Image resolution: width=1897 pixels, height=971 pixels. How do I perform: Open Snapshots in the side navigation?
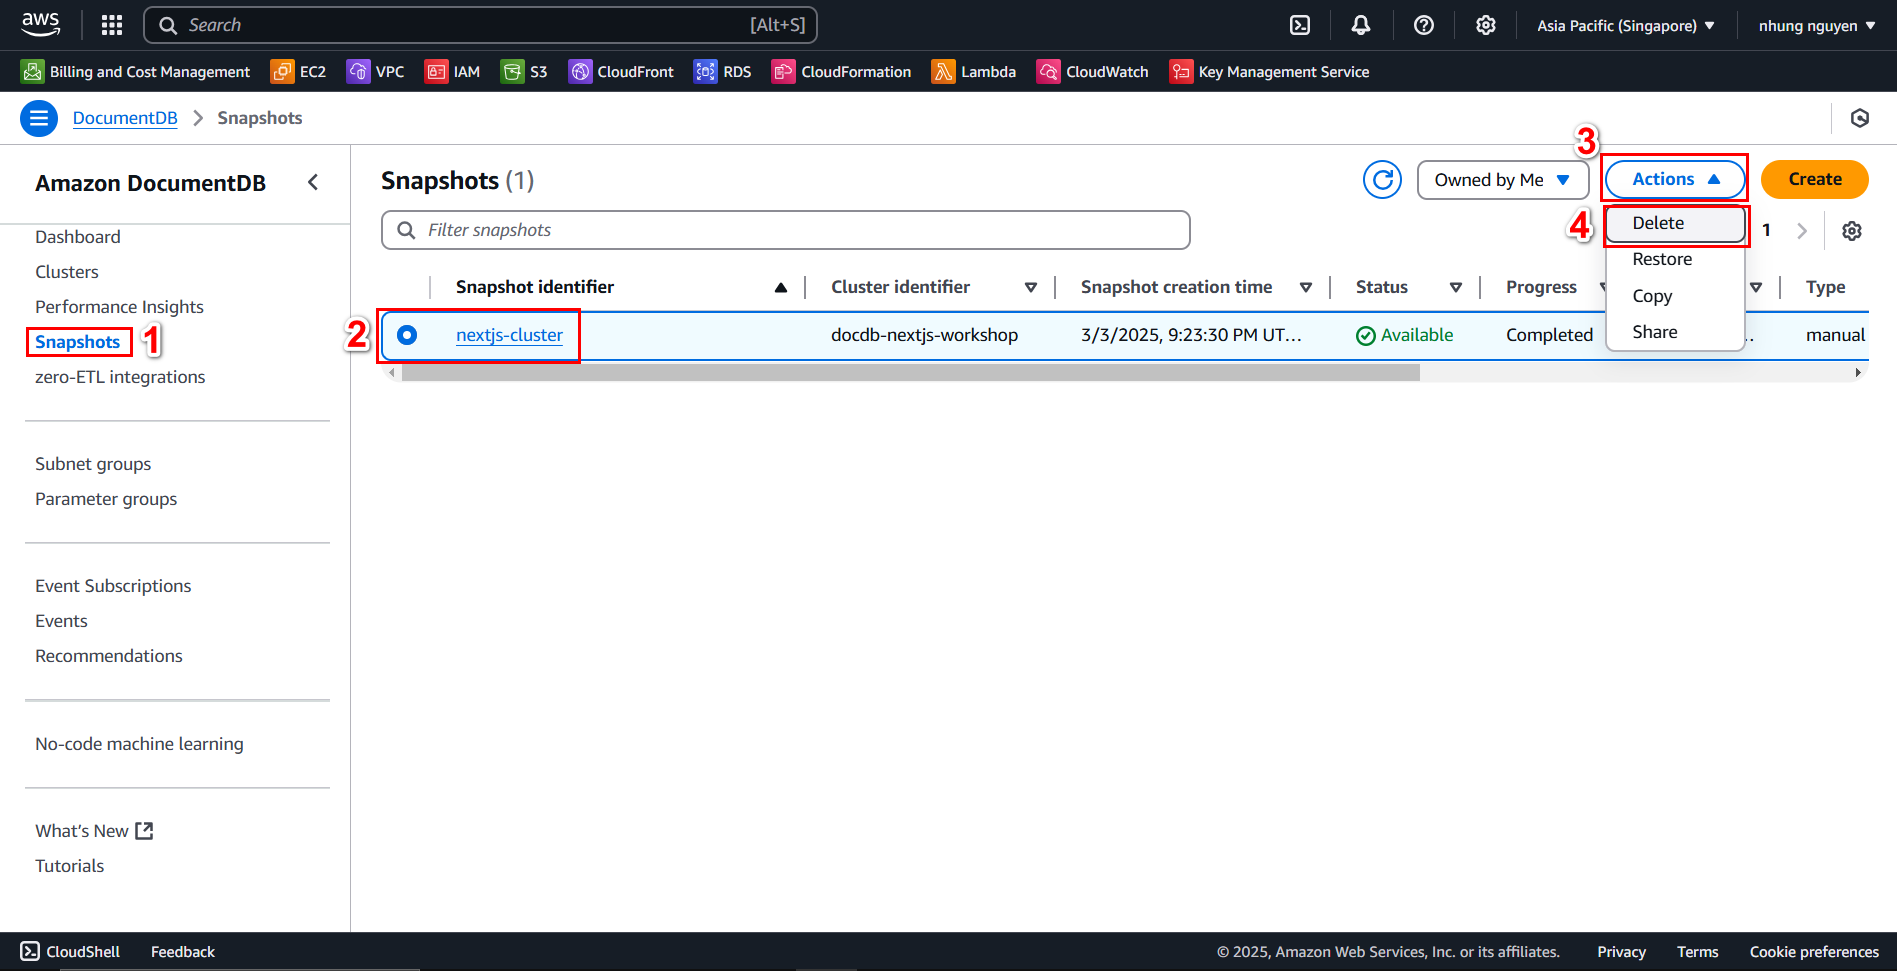pos(78,342)
